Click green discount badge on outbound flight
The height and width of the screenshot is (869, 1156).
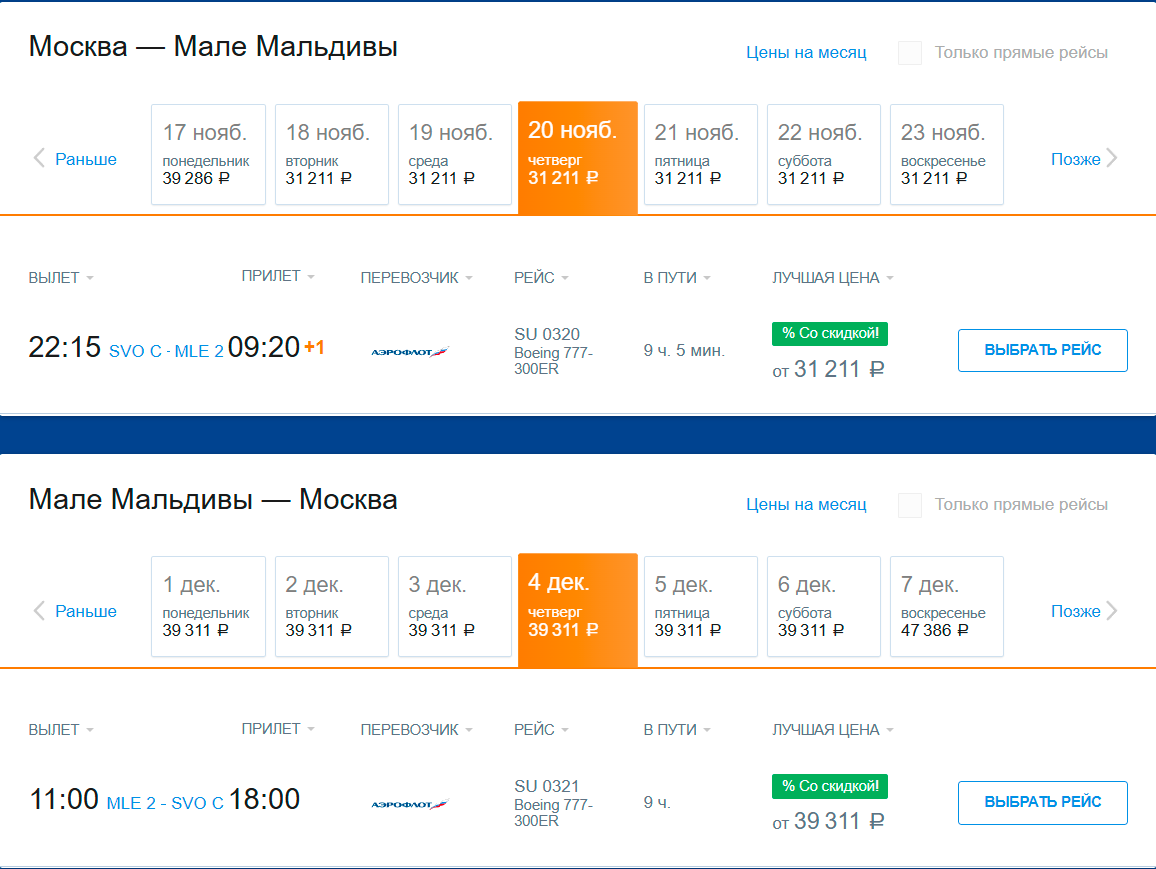click(830, 334)
